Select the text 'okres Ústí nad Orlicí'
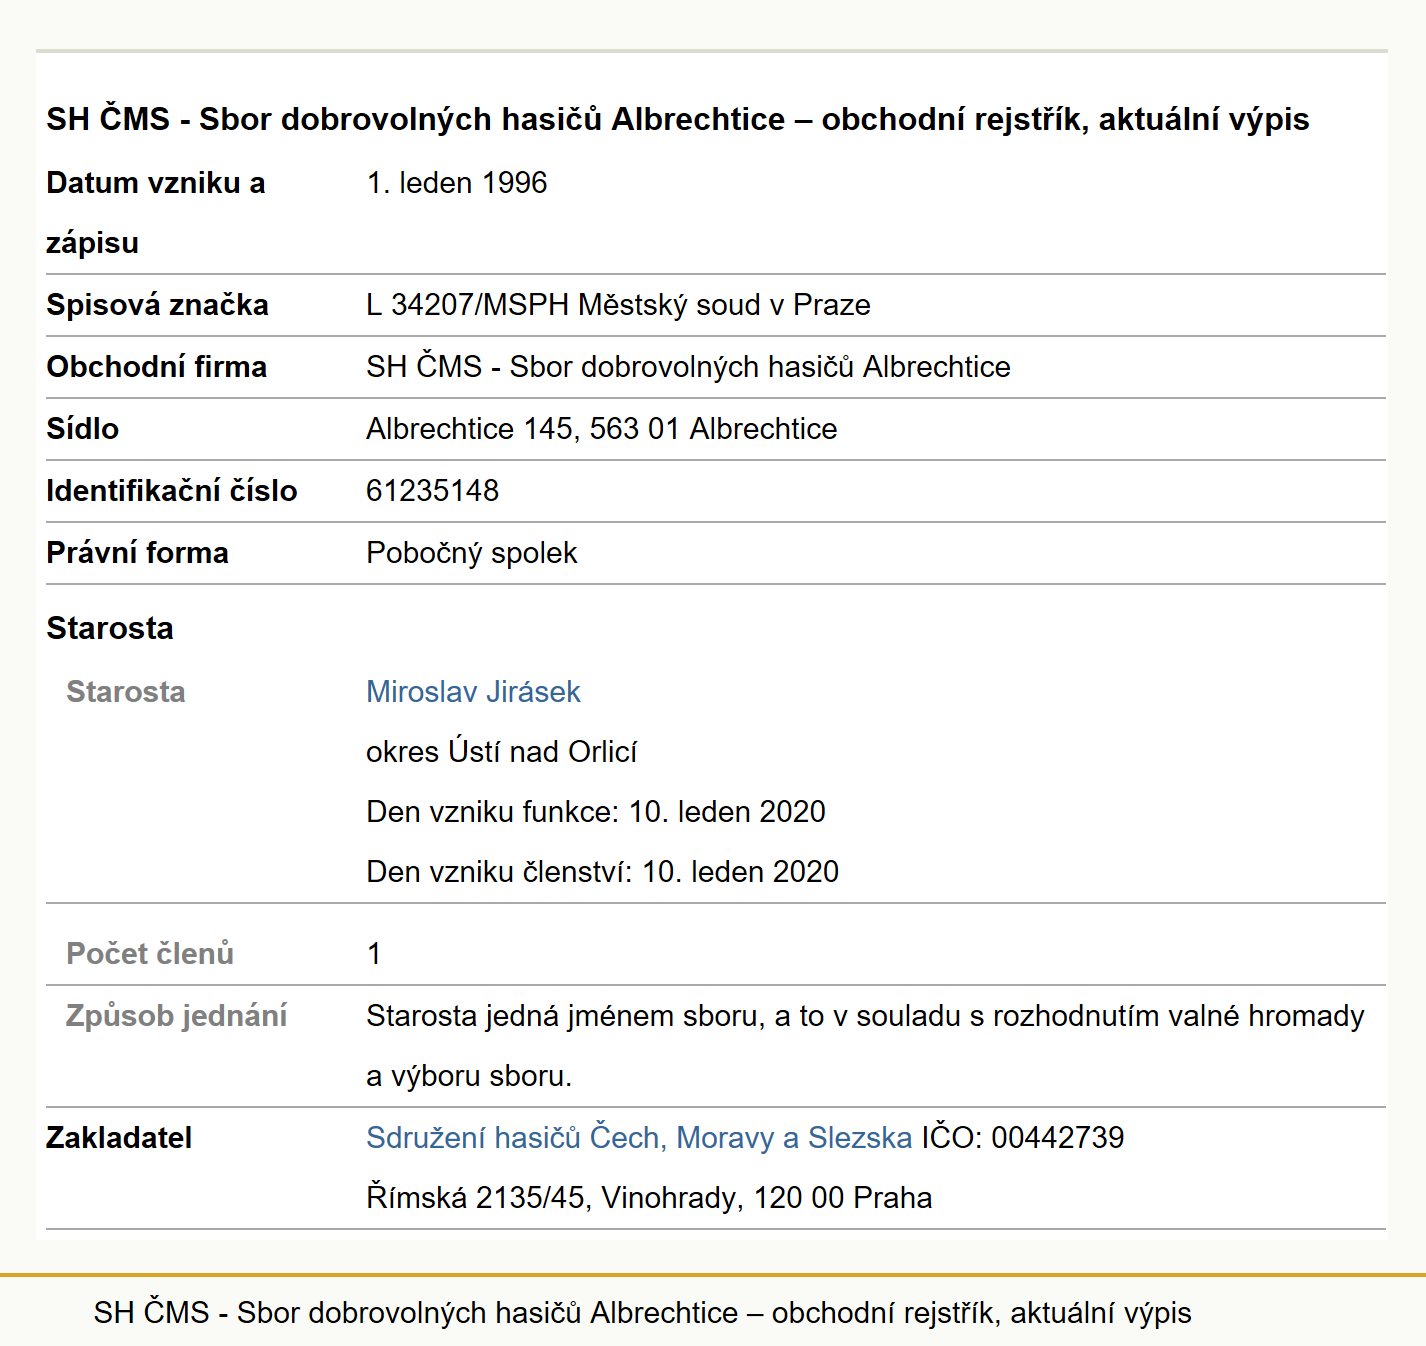This screenshot has height=1346, width=1426. click(501, 752)
